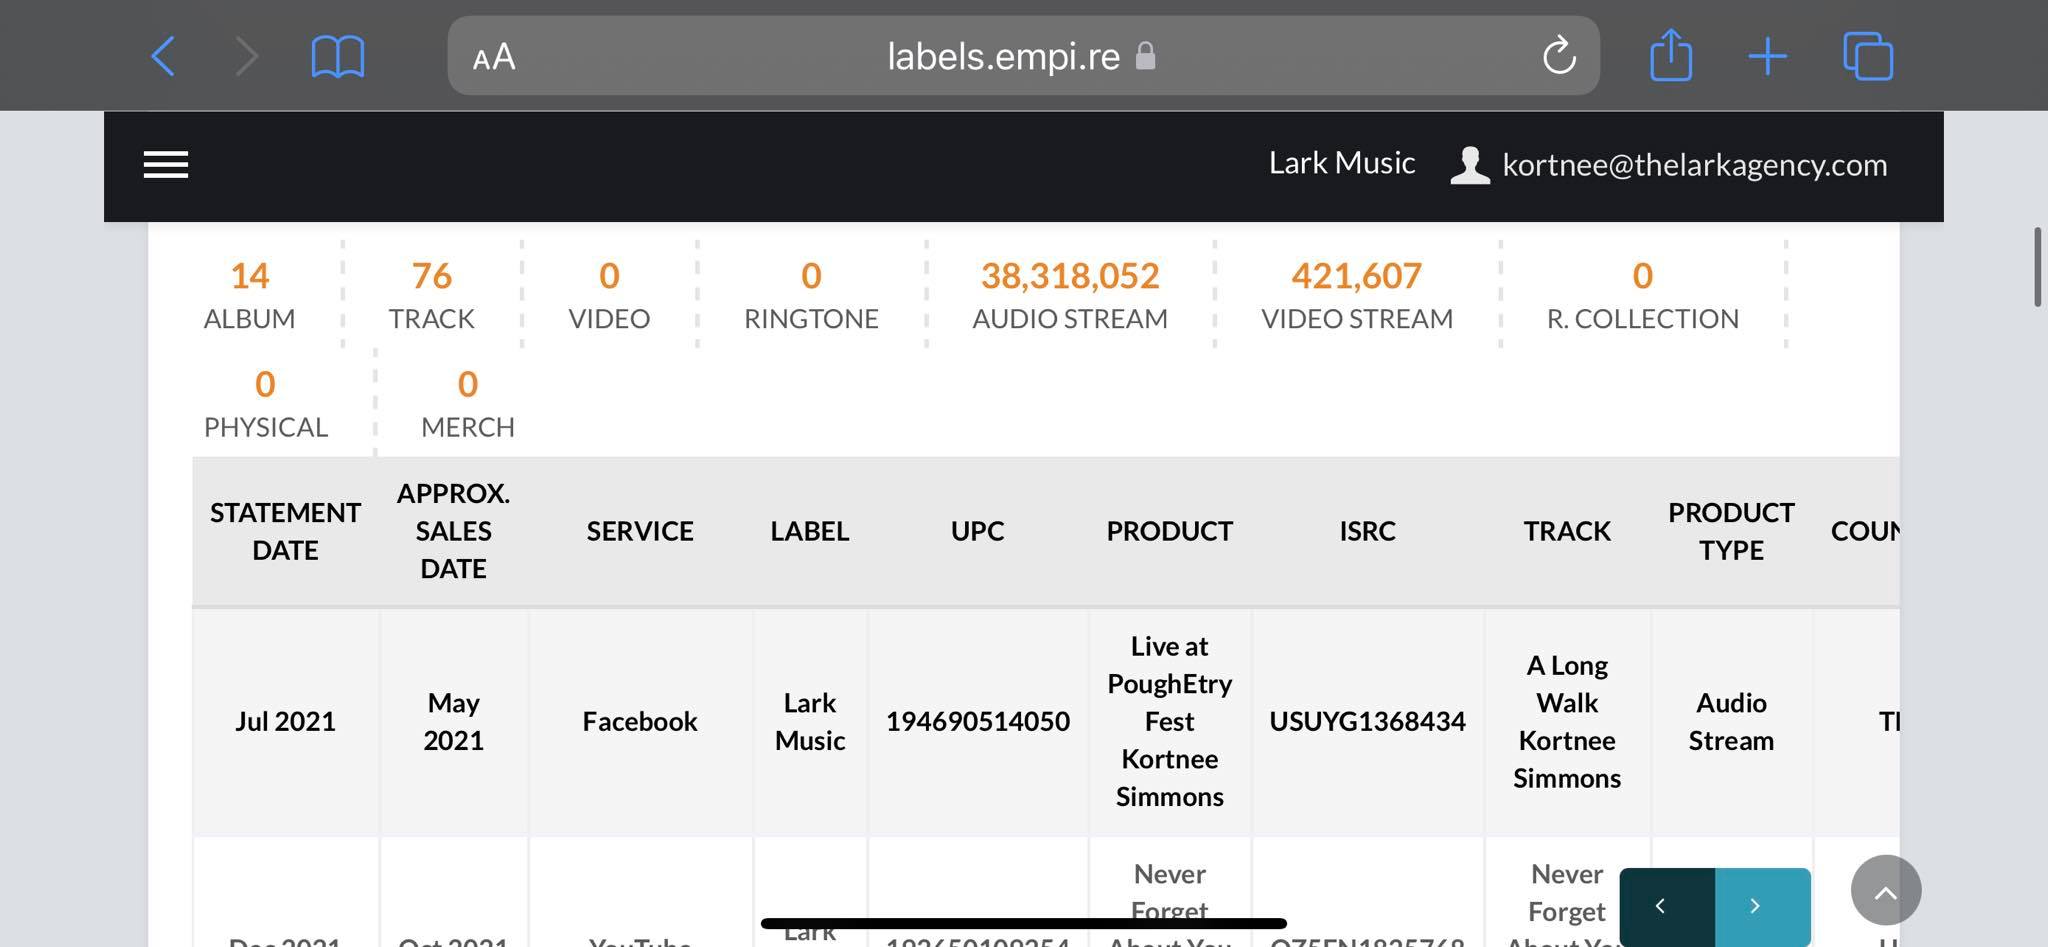Reload the labels.empi.re page
The image size is (2048, 947).
tap(1559, 55)
